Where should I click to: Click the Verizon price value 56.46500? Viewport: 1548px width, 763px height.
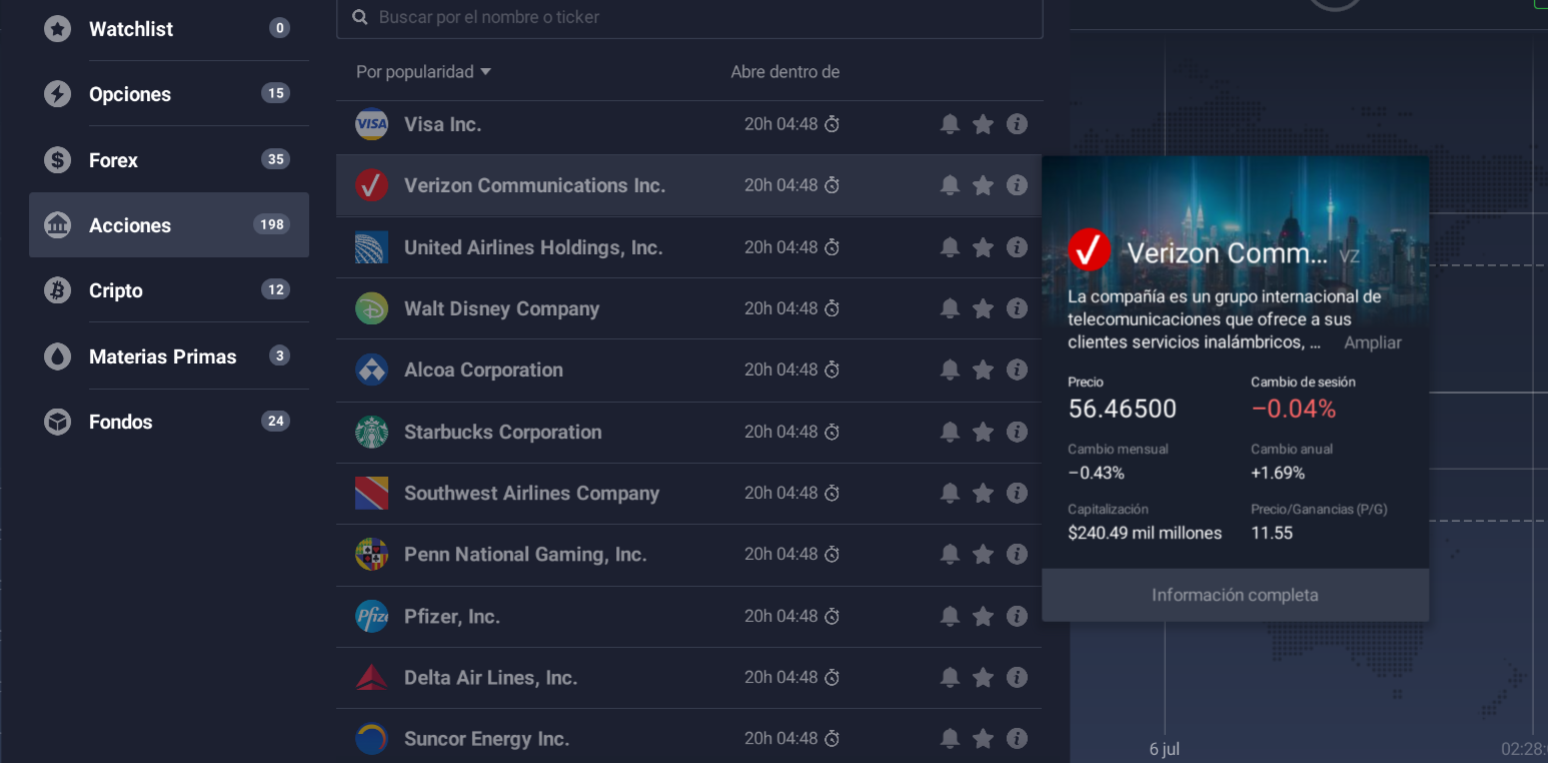pyautogui.click(x=1122, y=408)
